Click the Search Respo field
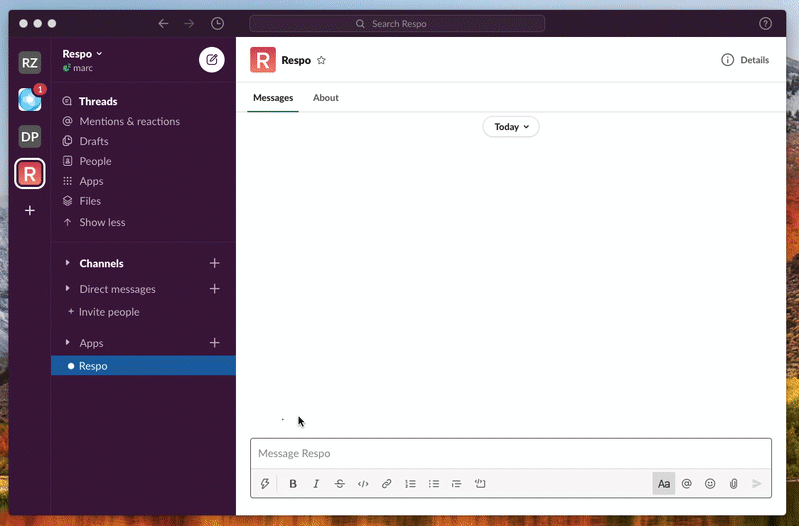The height and width of the screenshot is (526, 799). point(397,23)
